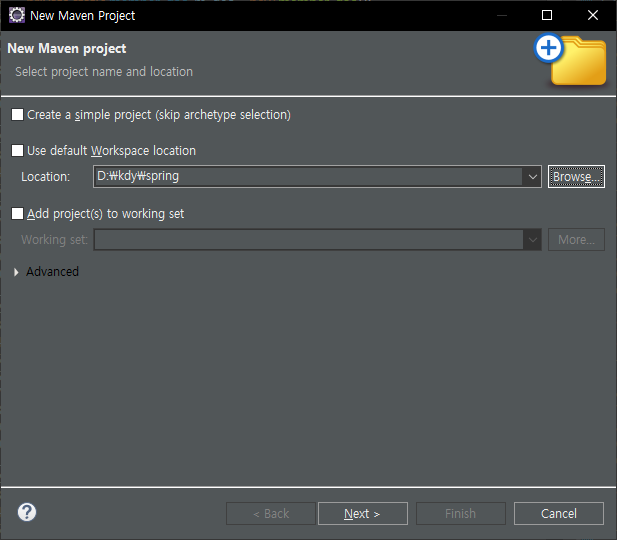Click the Location: label
This screenshot has width=617, height=540.
(46, 177)
